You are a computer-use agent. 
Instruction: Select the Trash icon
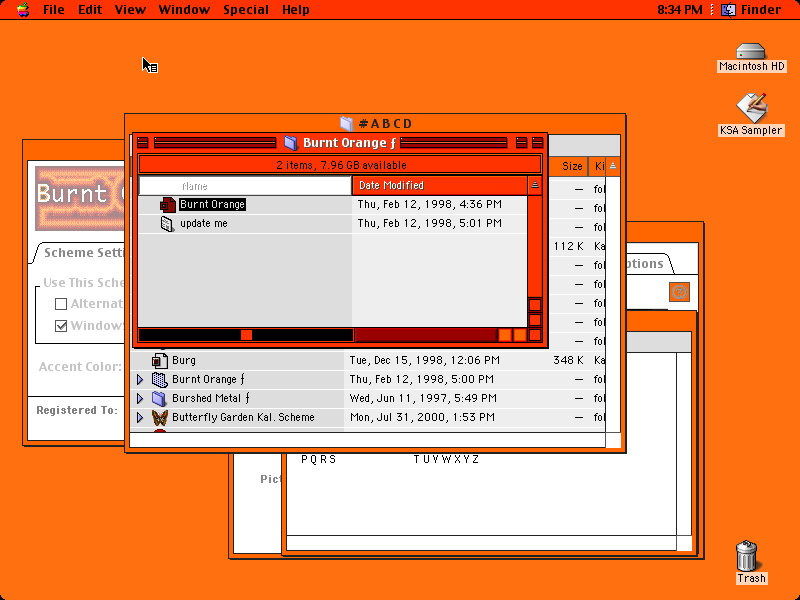click(747, 556)
